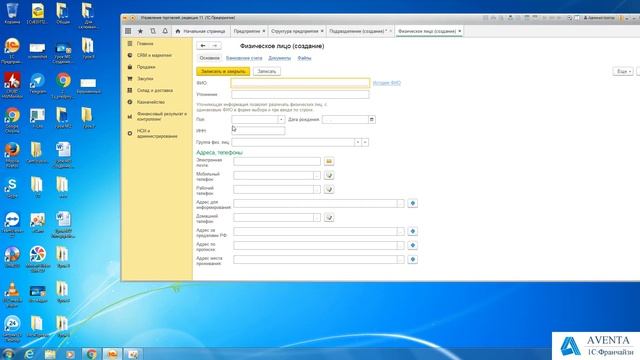Open calendar picker for Дата рождения
This screenshot has height=360, width=640.
tap(372, 119)
